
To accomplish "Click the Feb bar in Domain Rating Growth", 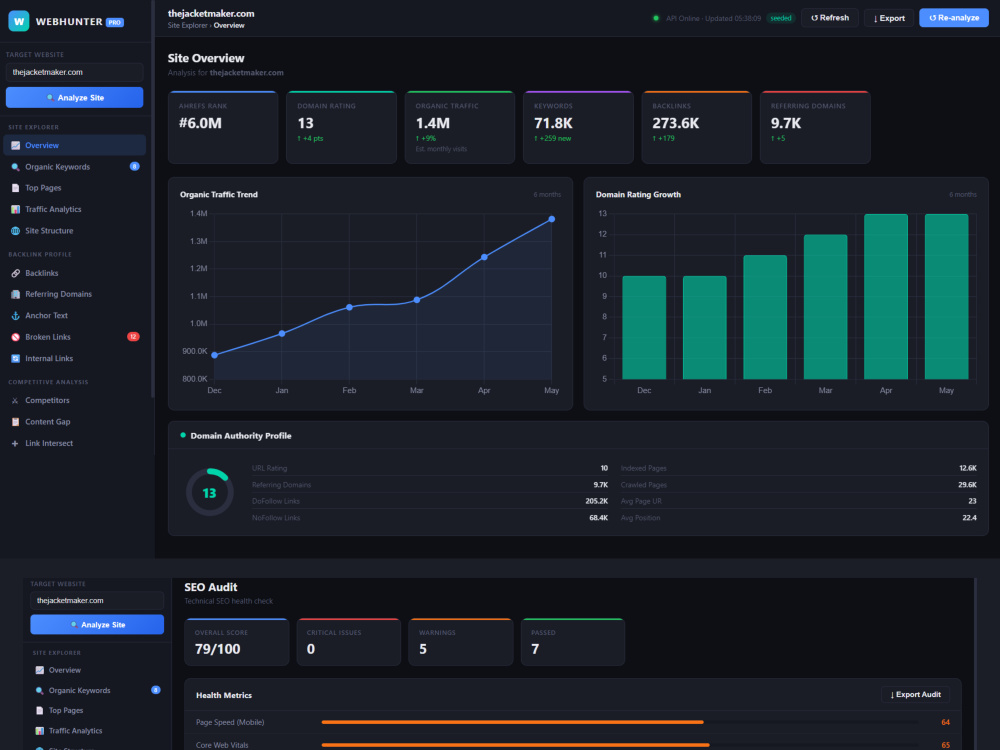I will [x=765, y=318].
